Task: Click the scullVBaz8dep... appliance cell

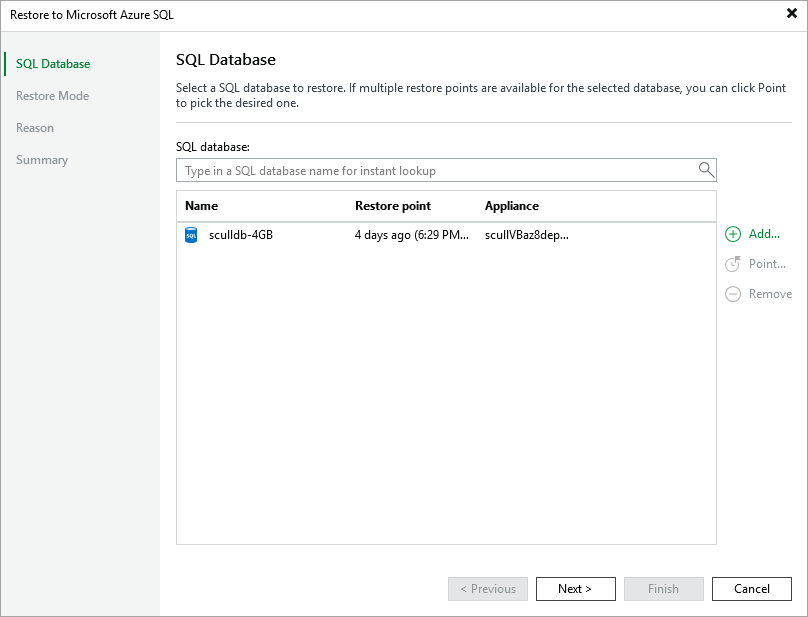Action: pos(527,235)
